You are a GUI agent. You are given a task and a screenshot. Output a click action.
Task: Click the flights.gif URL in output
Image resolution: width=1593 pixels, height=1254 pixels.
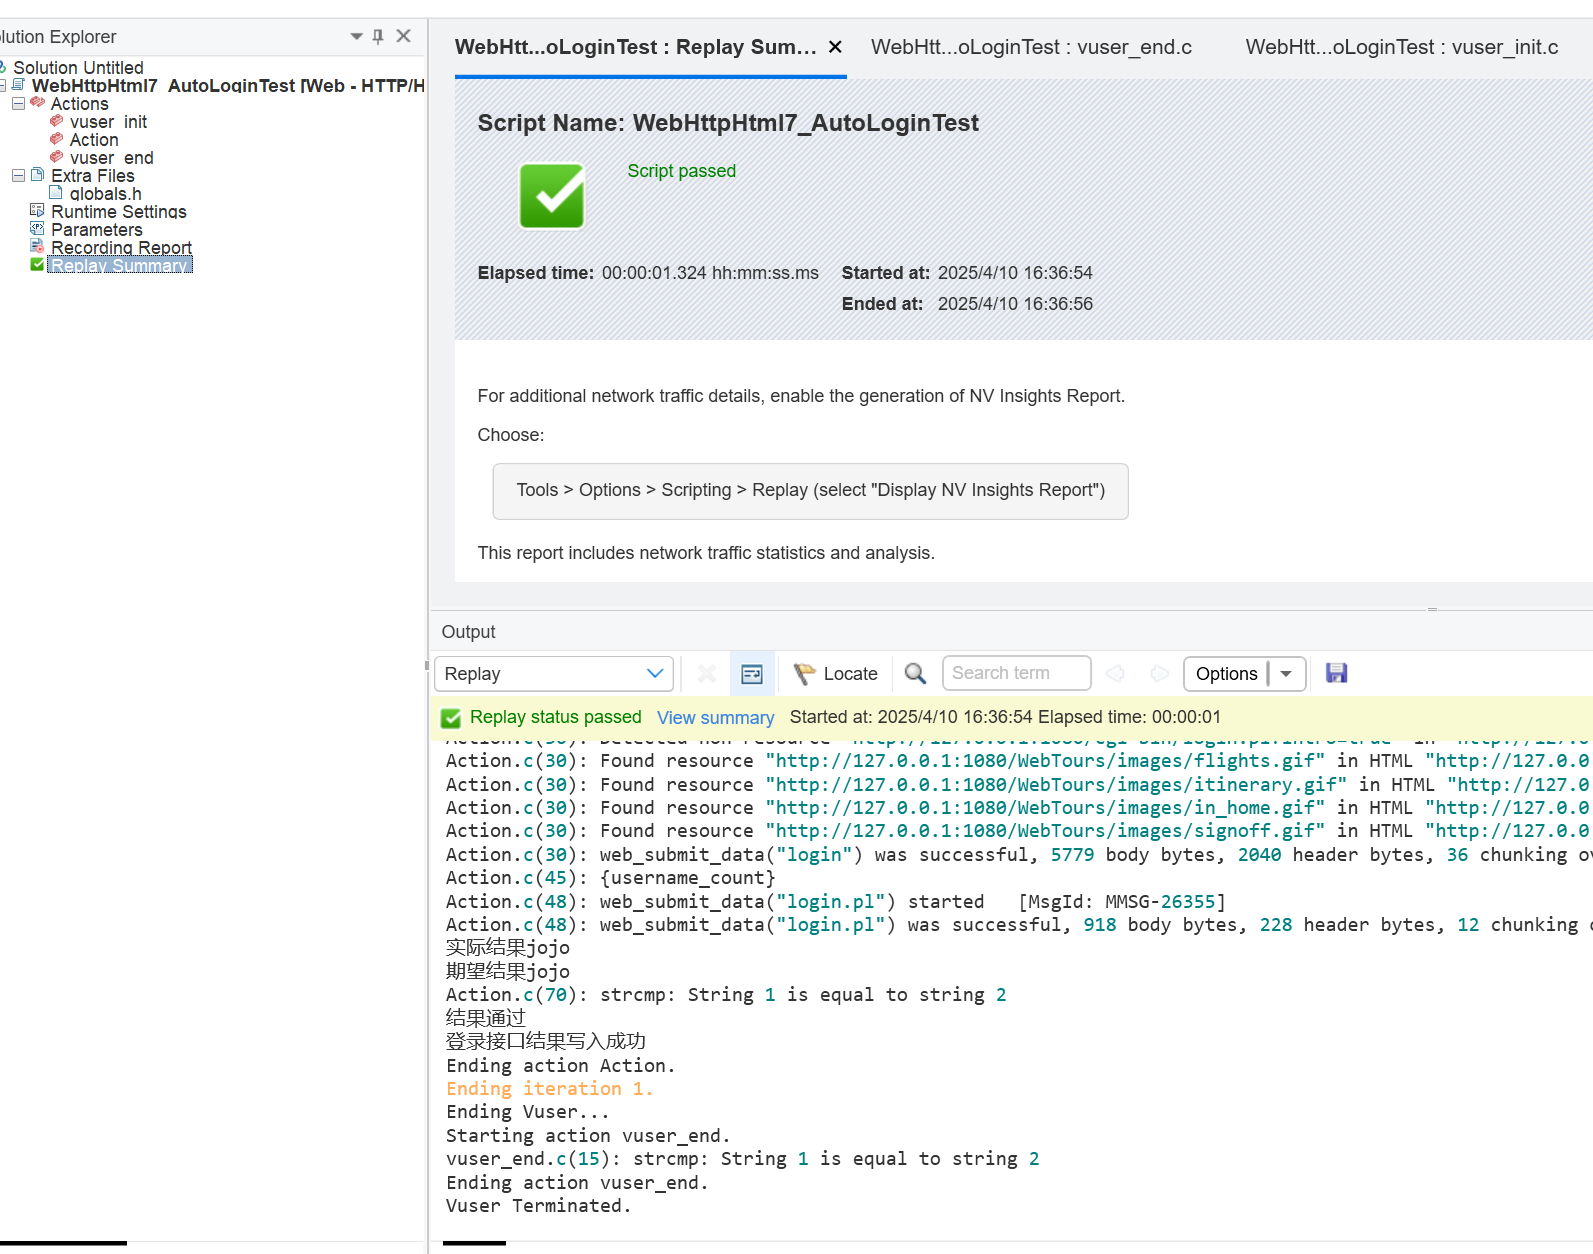(1045, 761)
